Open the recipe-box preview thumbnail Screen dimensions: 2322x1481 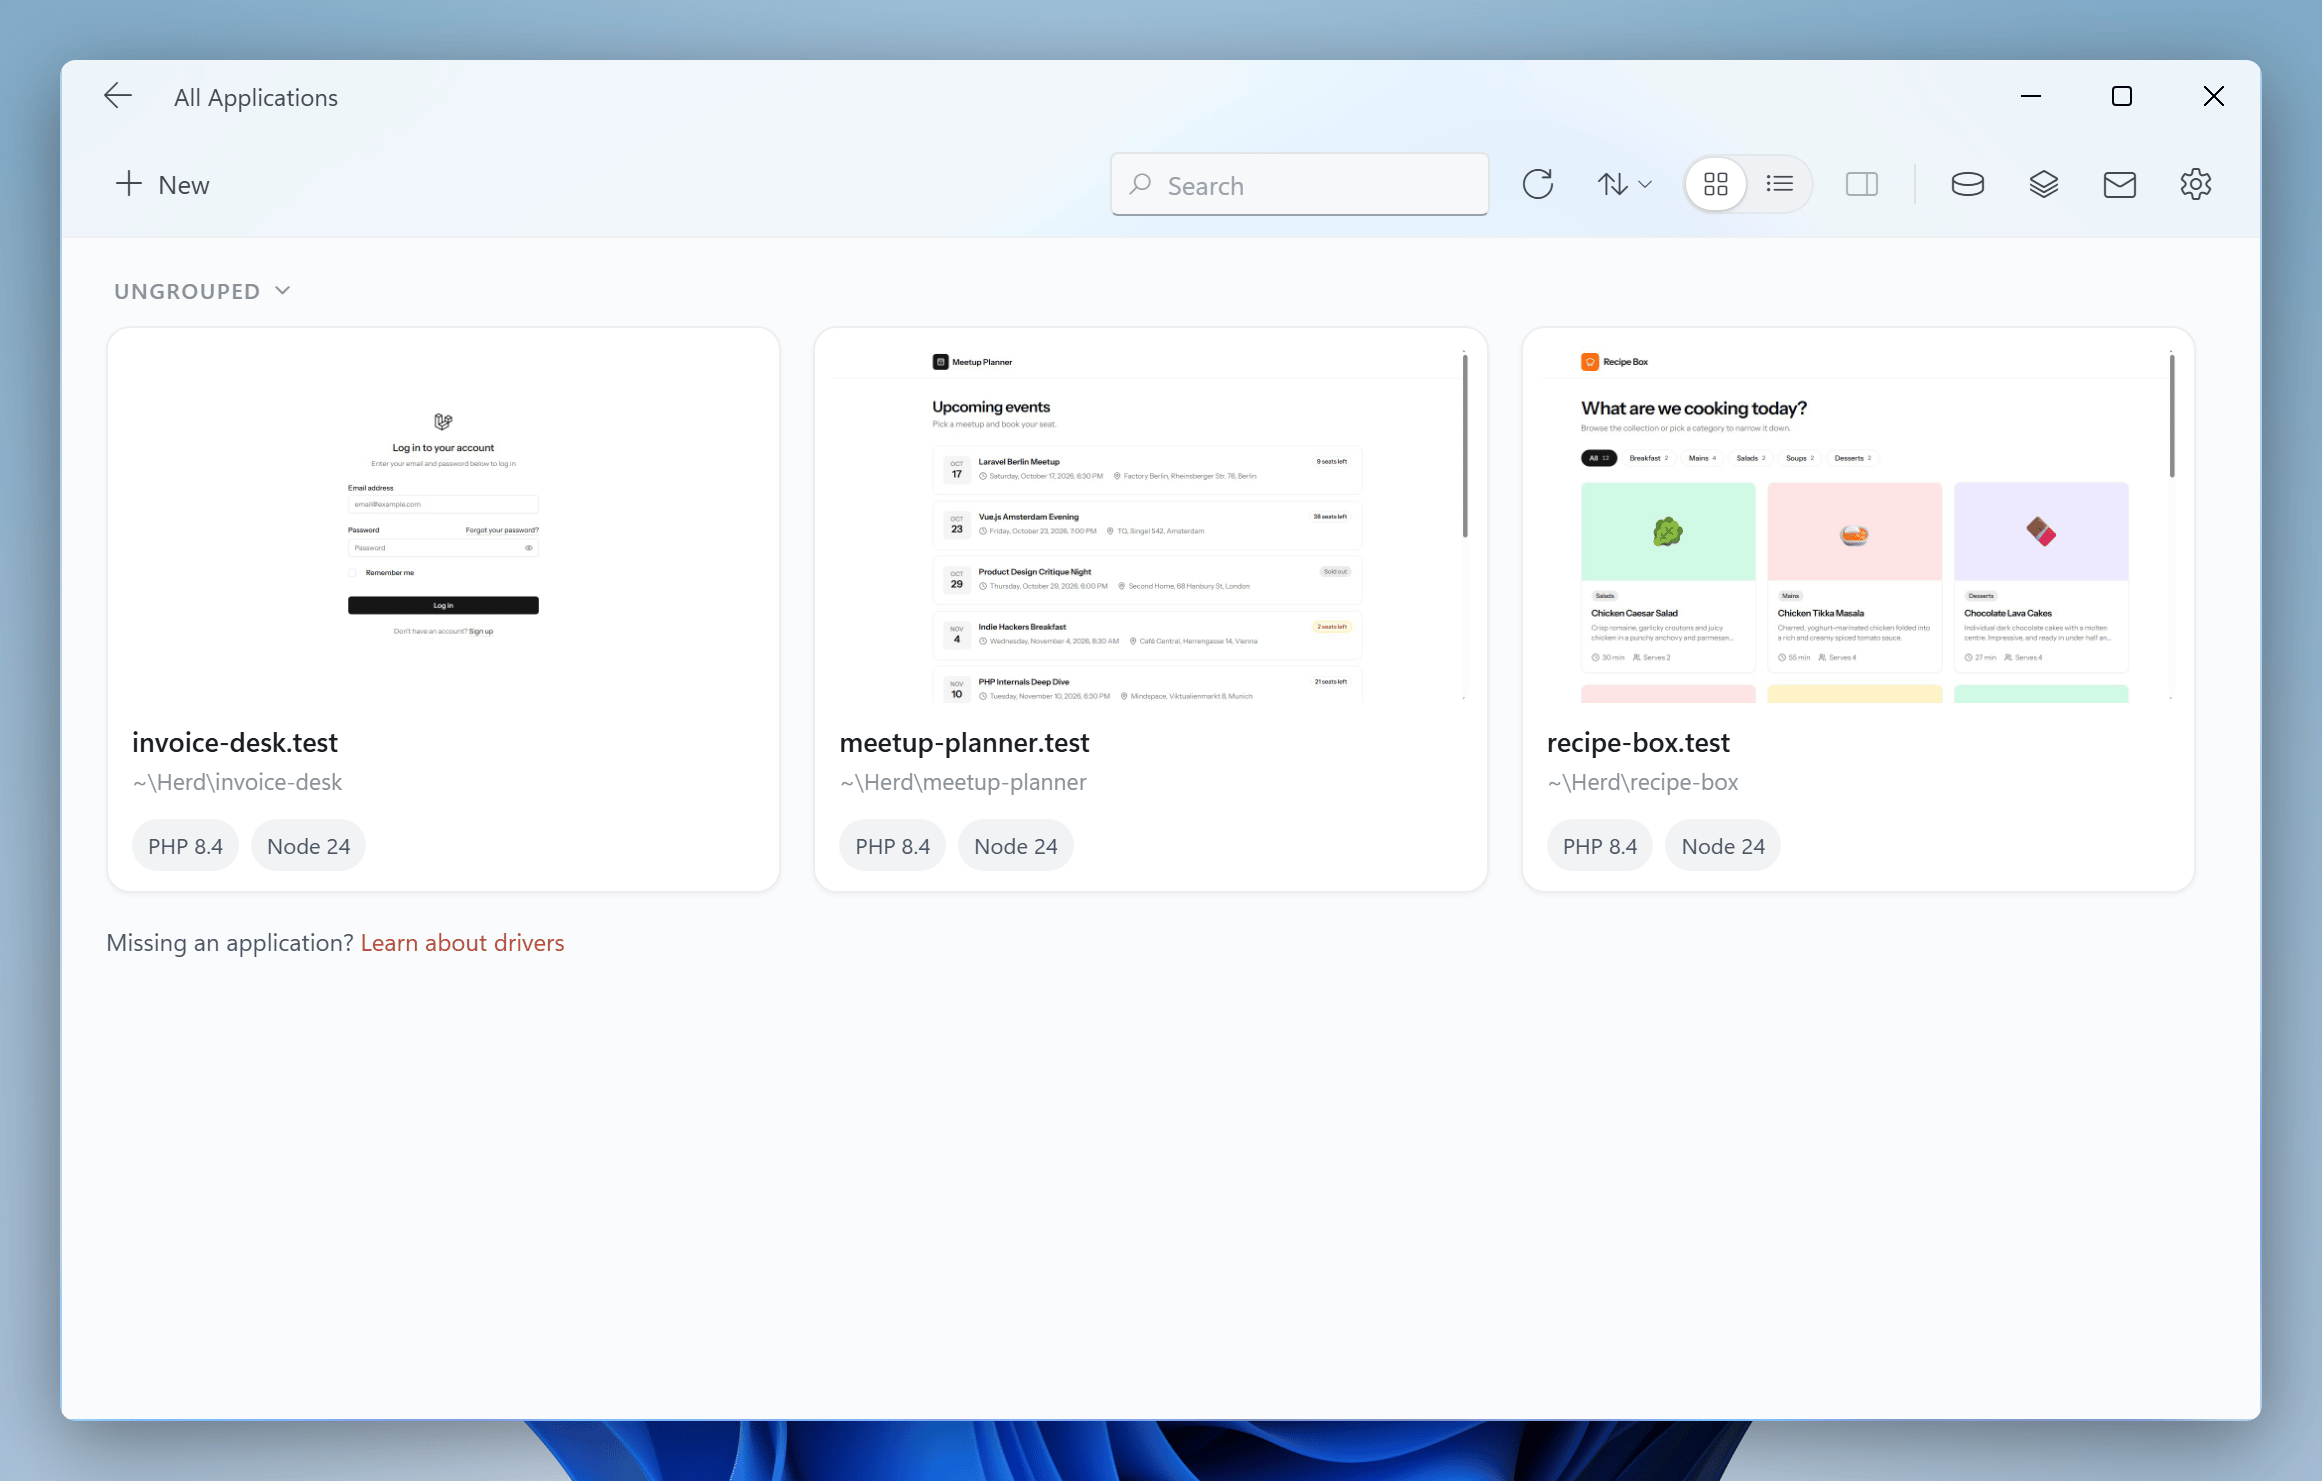point(1857,525)
